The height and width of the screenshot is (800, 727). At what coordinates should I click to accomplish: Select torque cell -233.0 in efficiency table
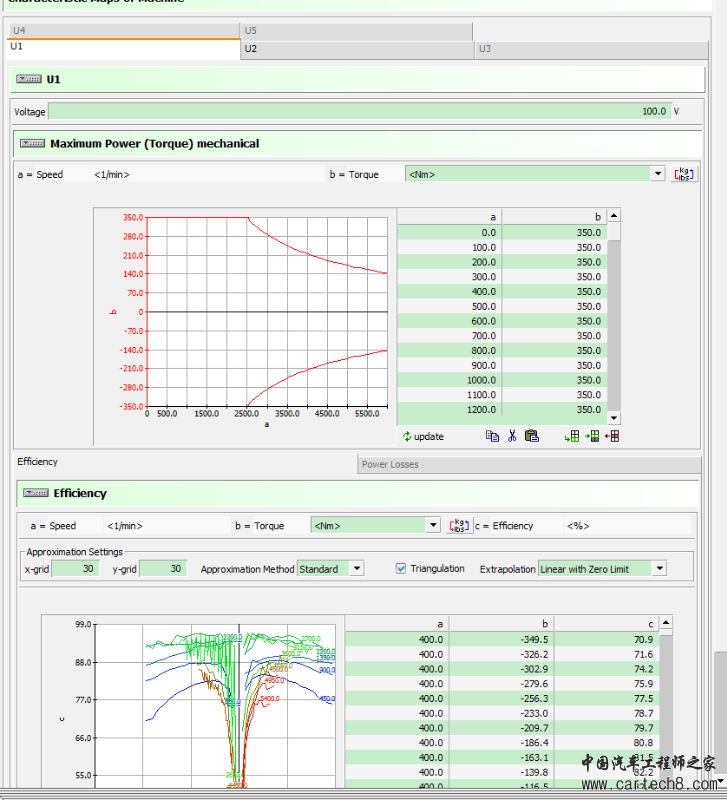point(501,714)
